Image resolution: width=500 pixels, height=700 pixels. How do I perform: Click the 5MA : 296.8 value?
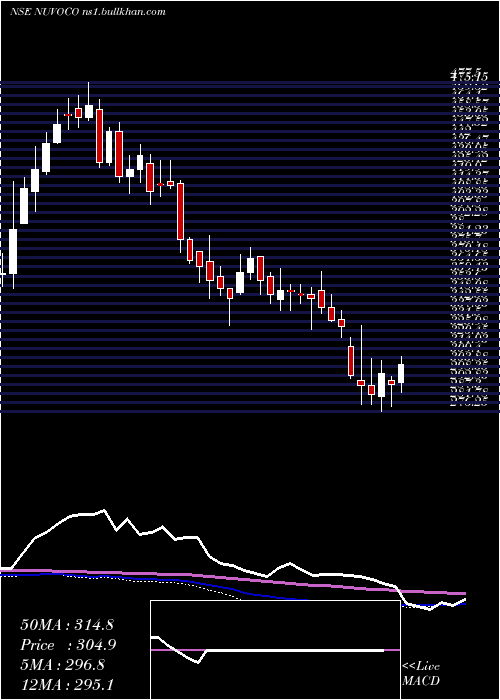[62, 664]
